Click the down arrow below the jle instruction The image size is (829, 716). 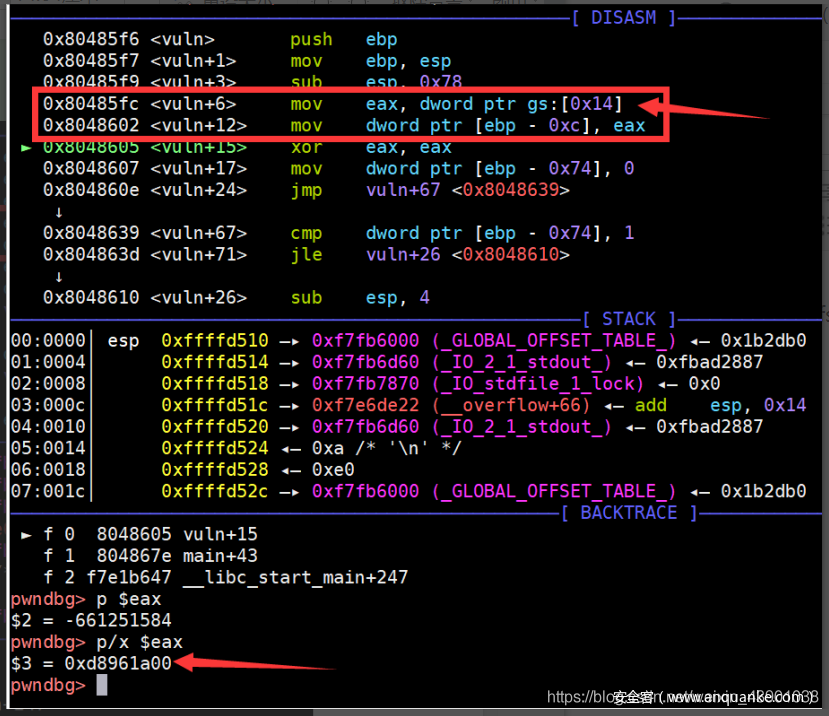point(59,277)
